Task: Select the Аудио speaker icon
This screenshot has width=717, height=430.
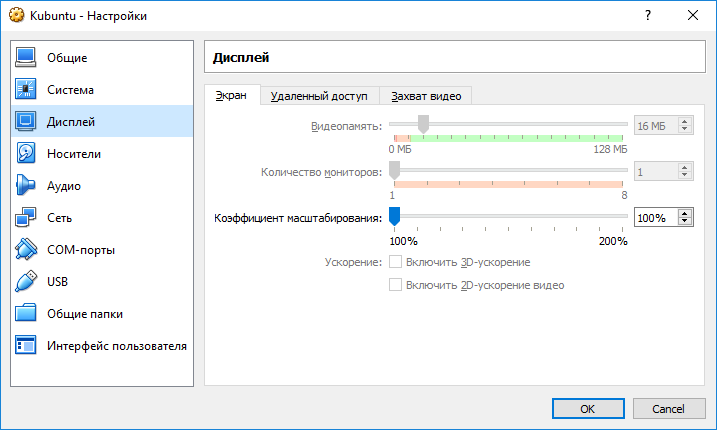Action: (25, 185)
